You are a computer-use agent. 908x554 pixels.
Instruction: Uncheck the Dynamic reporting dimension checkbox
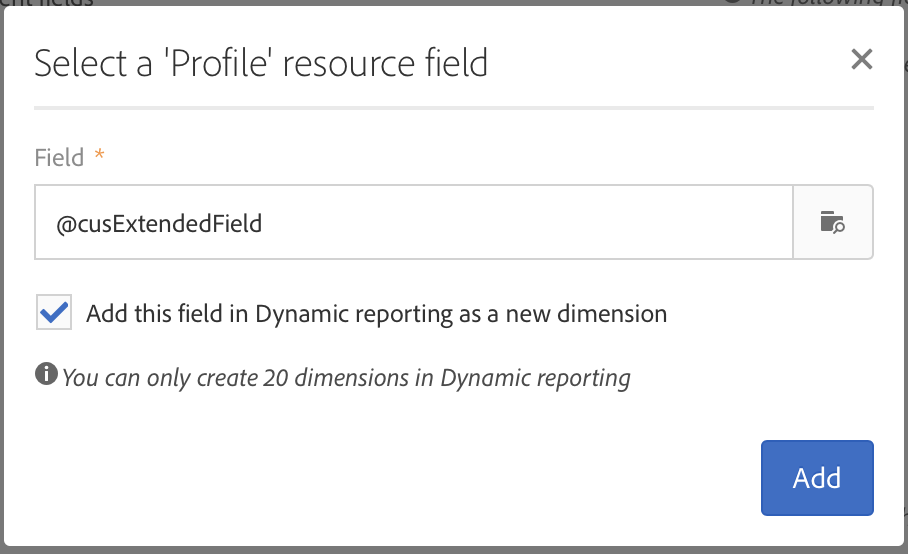[x=54, y=313]
